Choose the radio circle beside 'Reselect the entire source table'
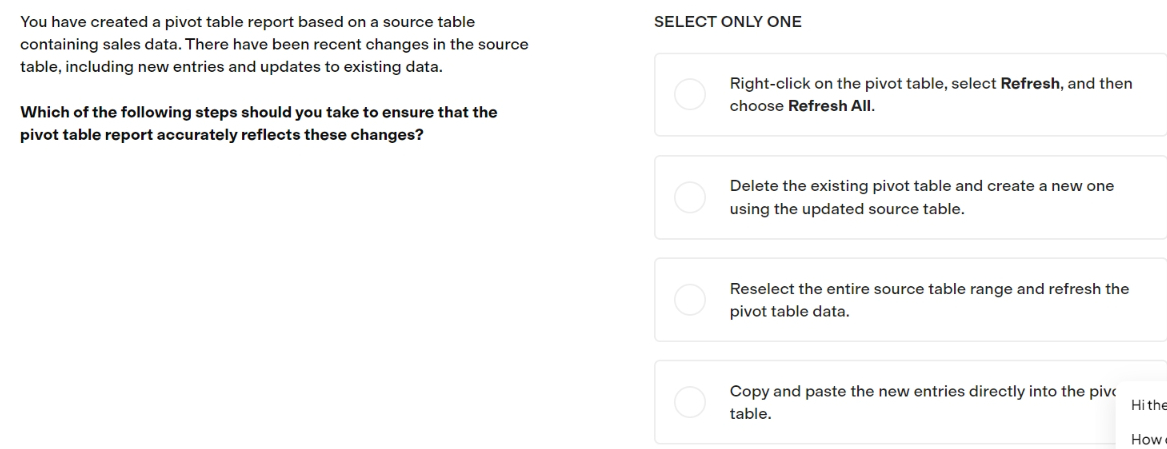Screen dimensions: 1167x449 click(x=690, y=299)
